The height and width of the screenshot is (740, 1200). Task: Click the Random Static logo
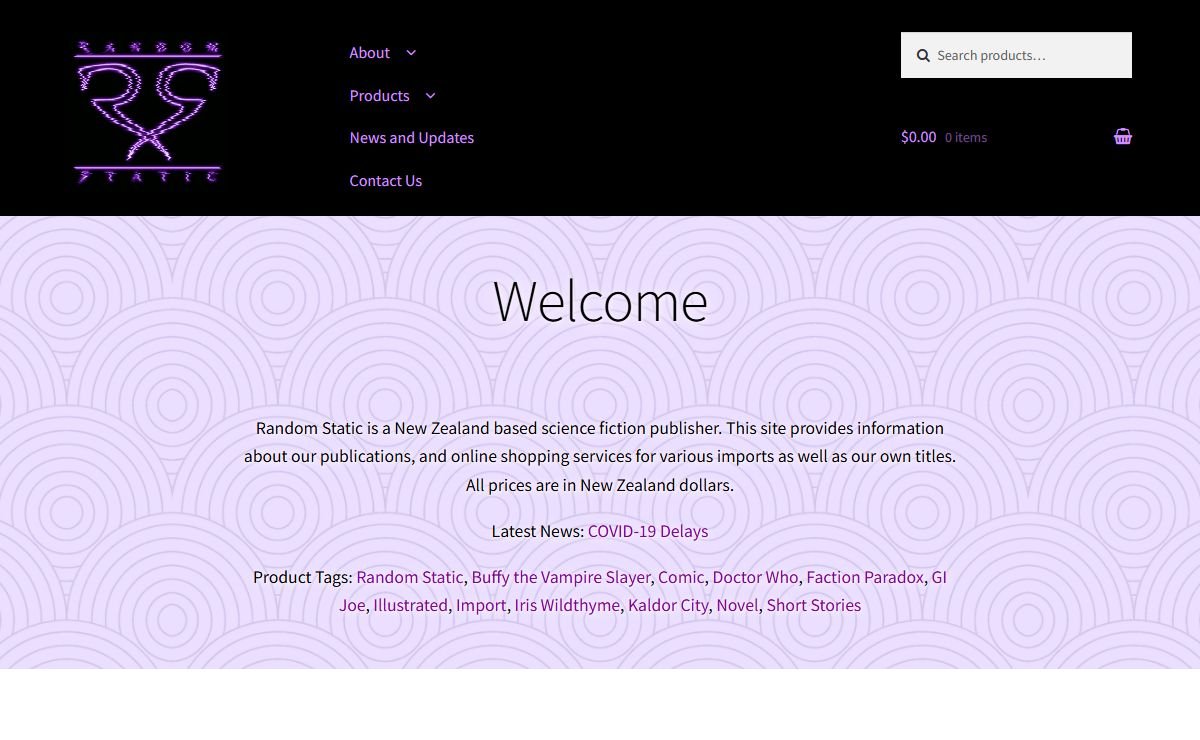pyautogui.click(x=147, y=112)
